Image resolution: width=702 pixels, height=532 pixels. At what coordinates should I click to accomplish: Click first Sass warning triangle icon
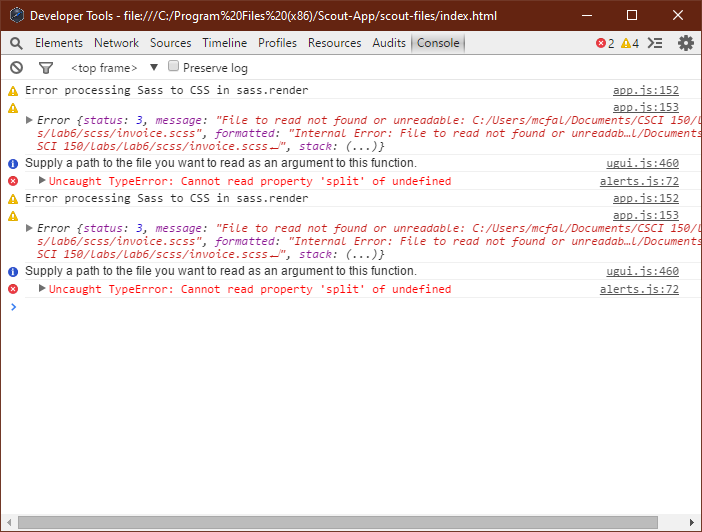coord(13,91)
